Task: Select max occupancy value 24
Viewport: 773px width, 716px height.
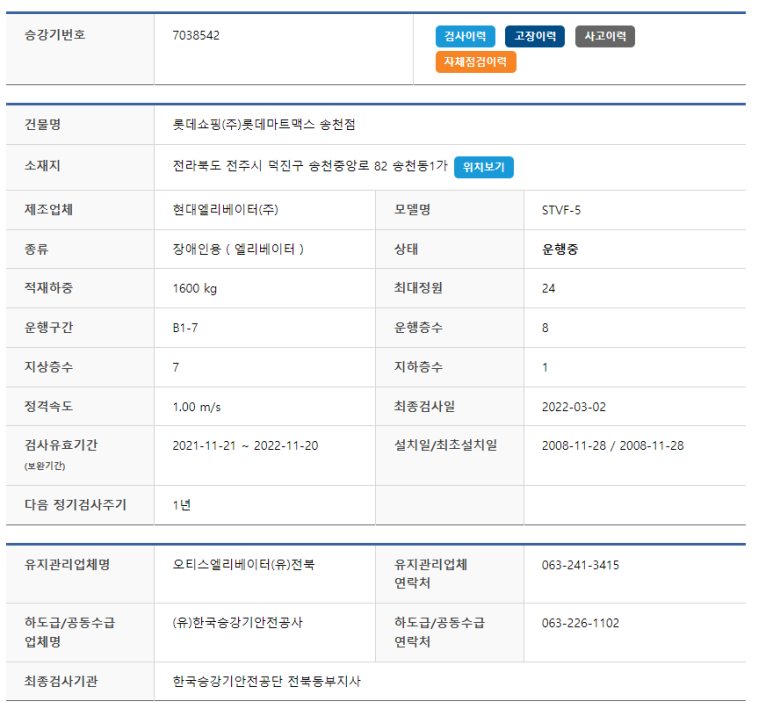Action: pyautogui.click(x=548, y=289)
